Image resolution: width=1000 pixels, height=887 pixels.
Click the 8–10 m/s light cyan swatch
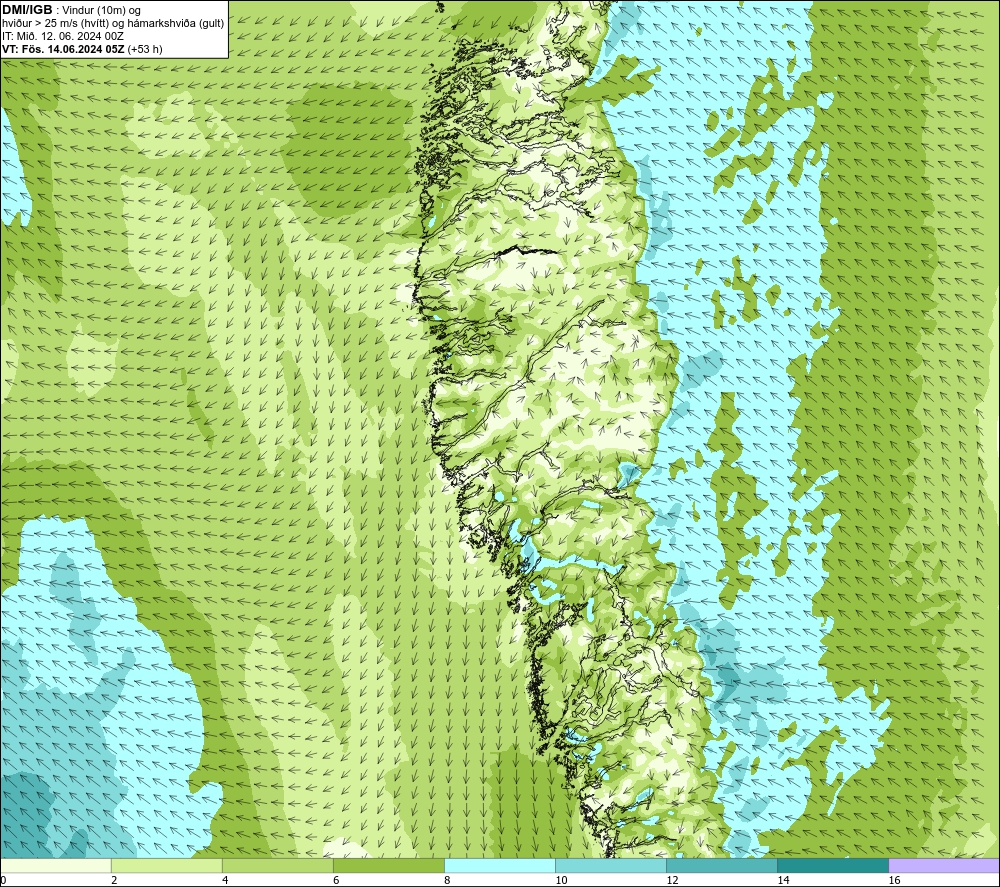point(499,865)
